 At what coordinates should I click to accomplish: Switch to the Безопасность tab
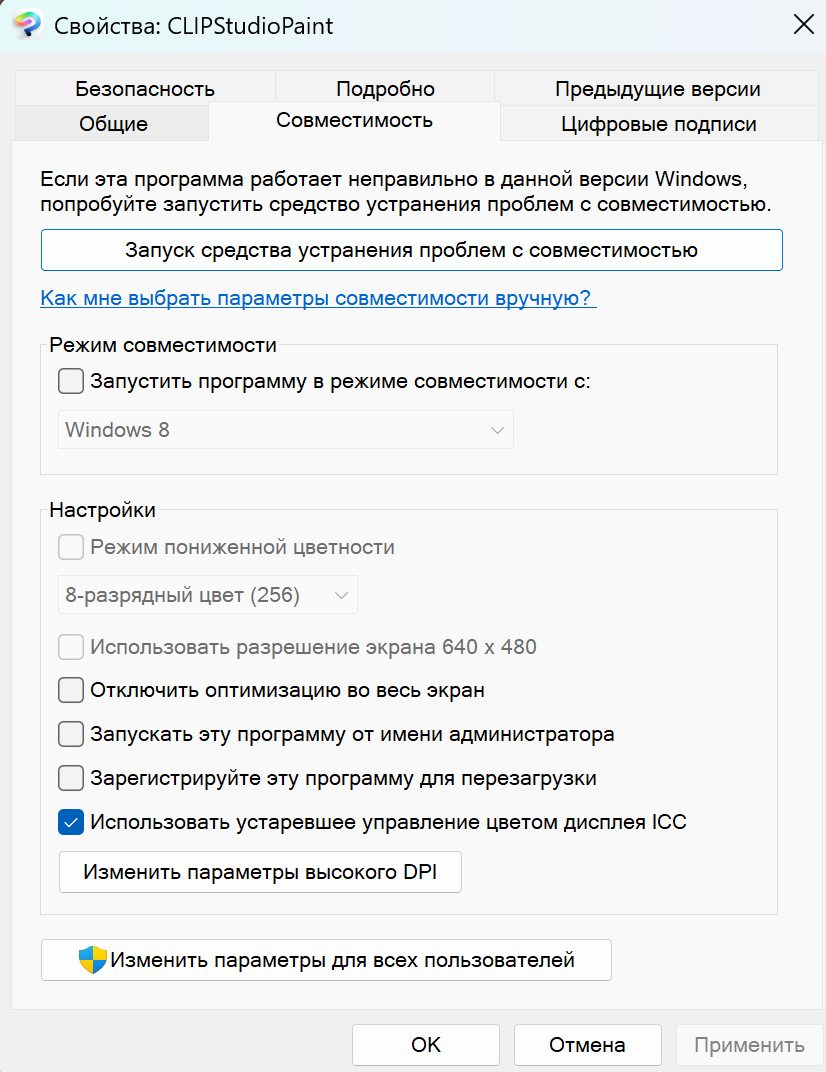[145, 88]
